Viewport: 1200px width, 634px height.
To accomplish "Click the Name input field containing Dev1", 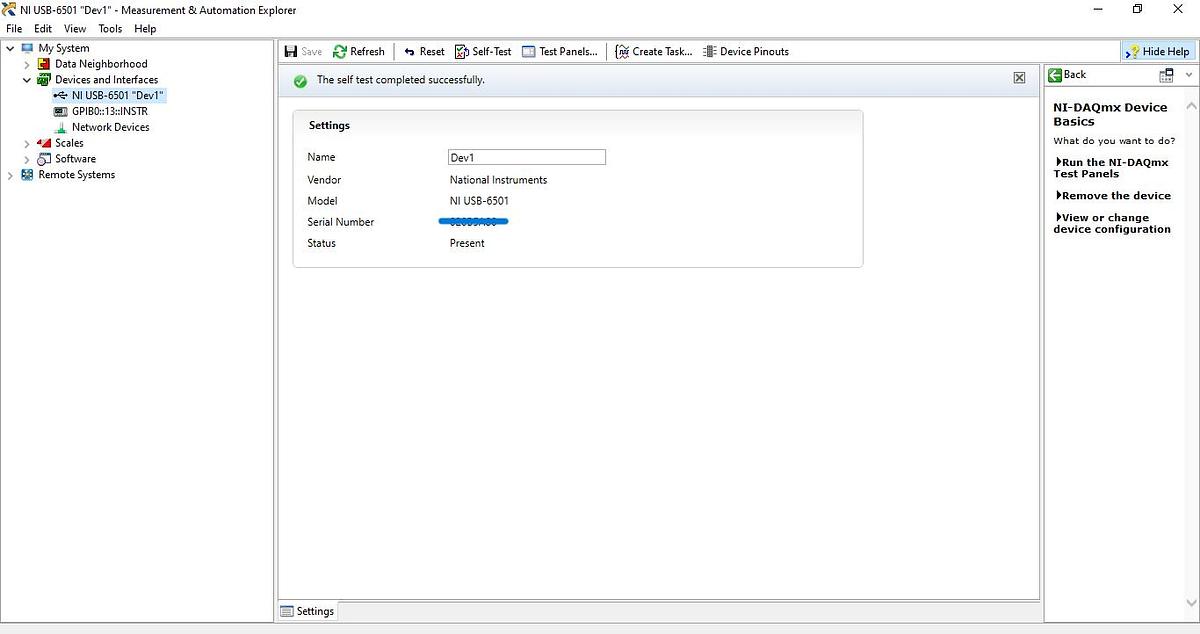I will [x=527, y=157].
